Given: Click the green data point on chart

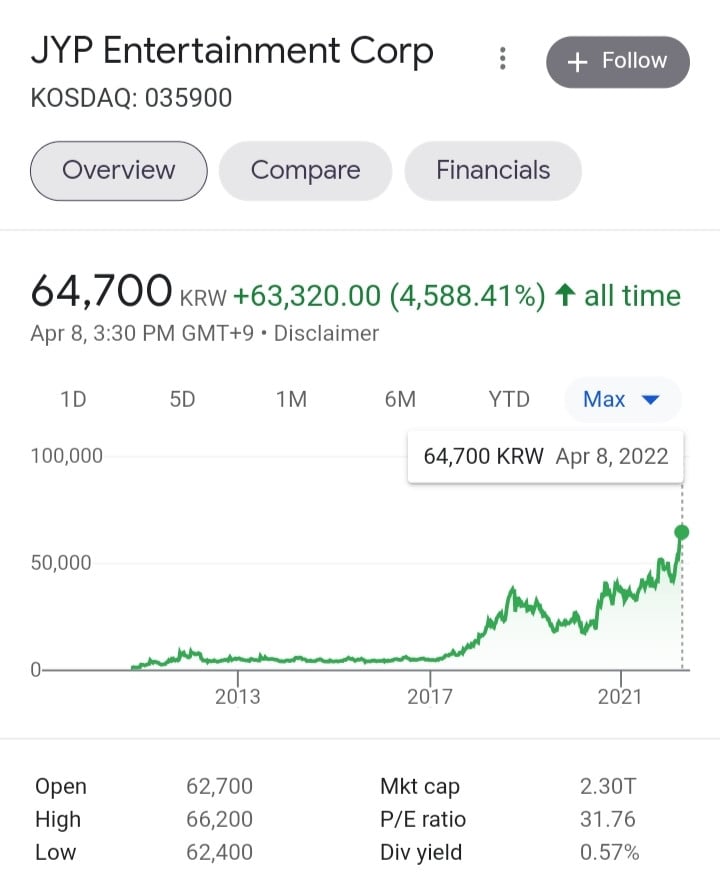Looking at the screenshot, I should tap(681, 532).
